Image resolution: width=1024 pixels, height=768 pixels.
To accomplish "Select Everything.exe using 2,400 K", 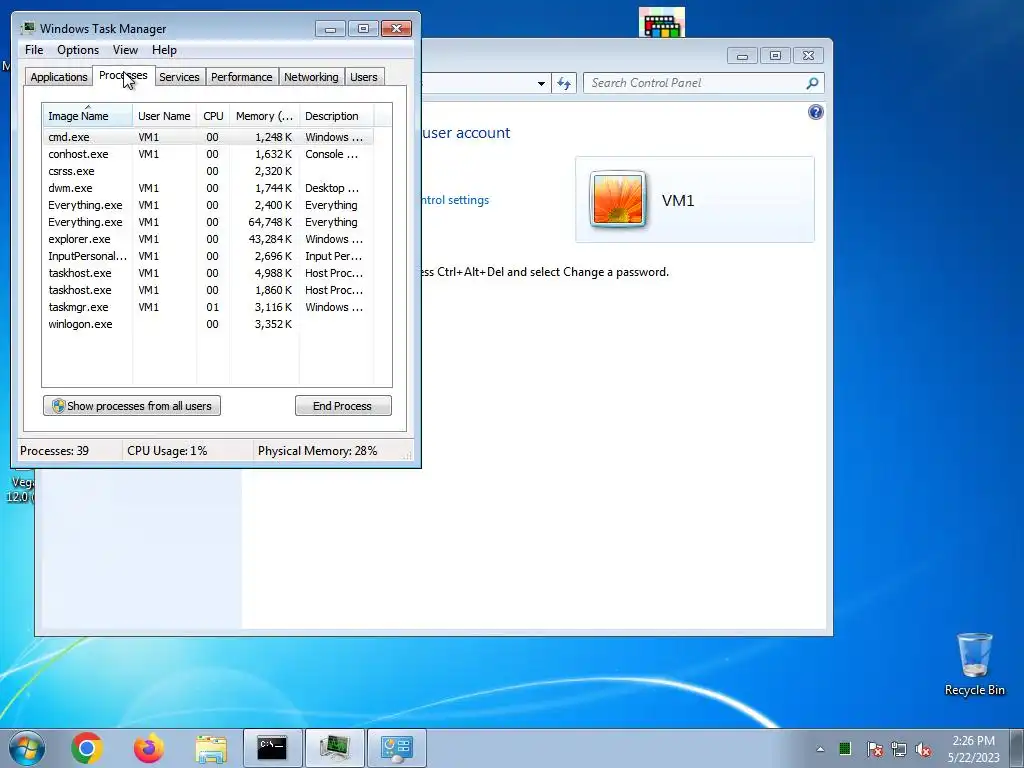I will coord(208,205).
